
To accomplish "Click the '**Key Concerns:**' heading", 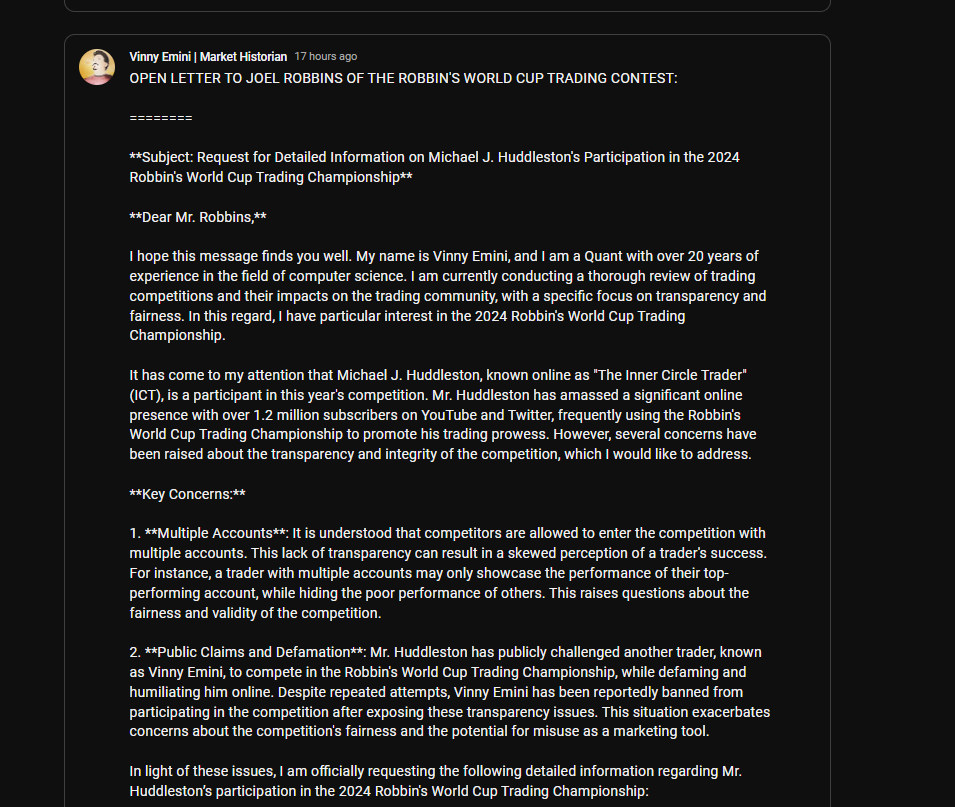I will pos(188,495).
